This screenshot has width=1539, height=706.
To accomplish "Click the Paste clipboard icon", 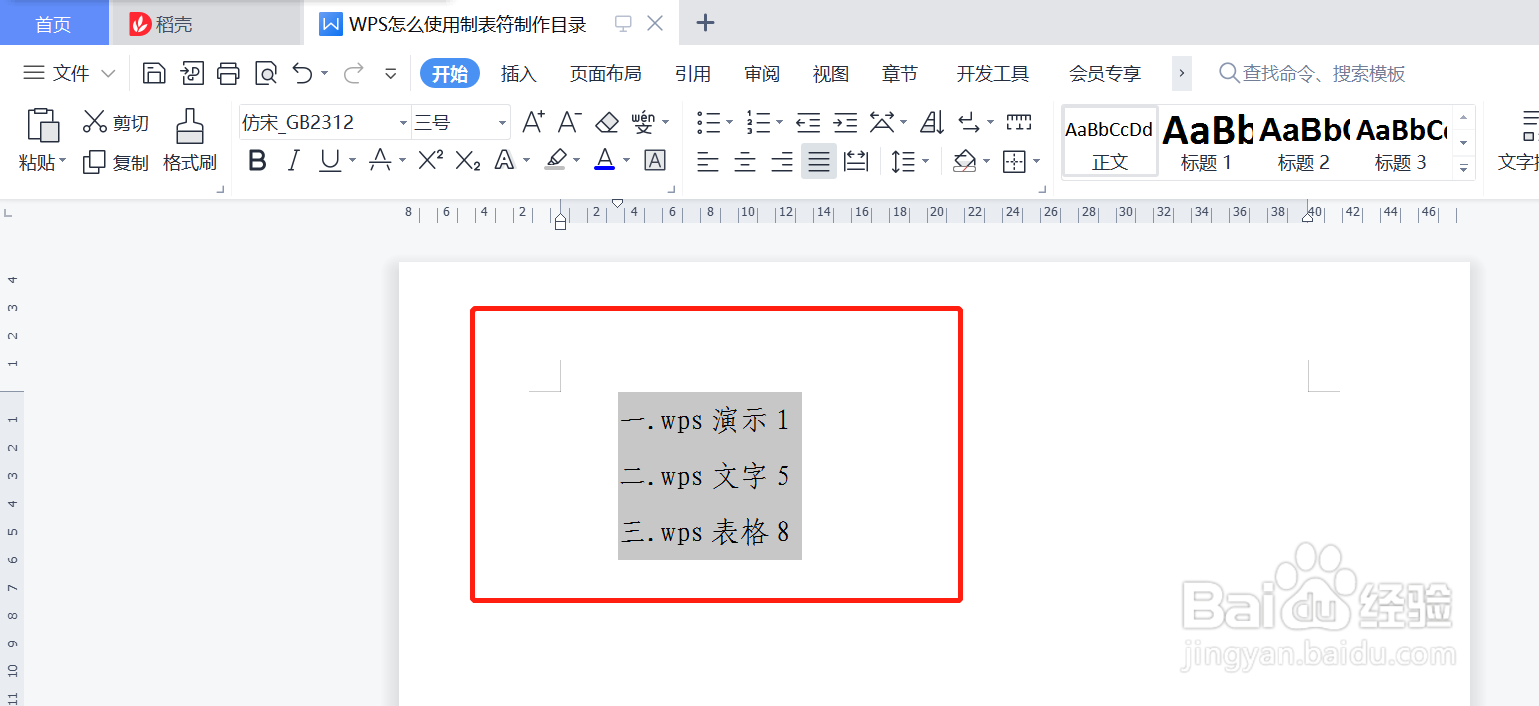I will (x=43, y=125).
